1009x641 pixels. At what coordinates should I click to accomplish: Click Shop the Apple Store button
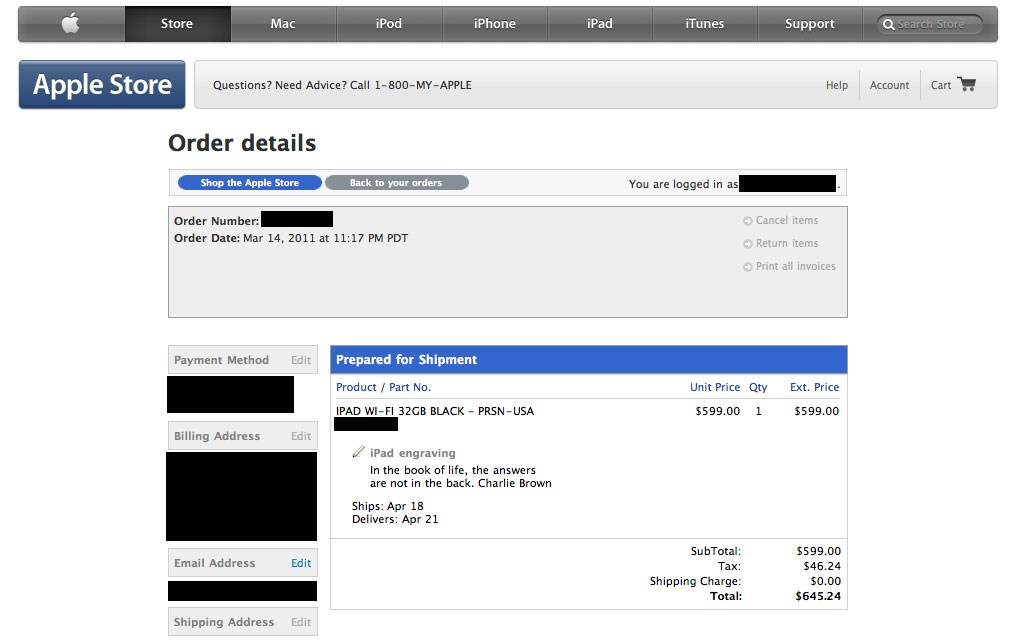coord(250,183)
